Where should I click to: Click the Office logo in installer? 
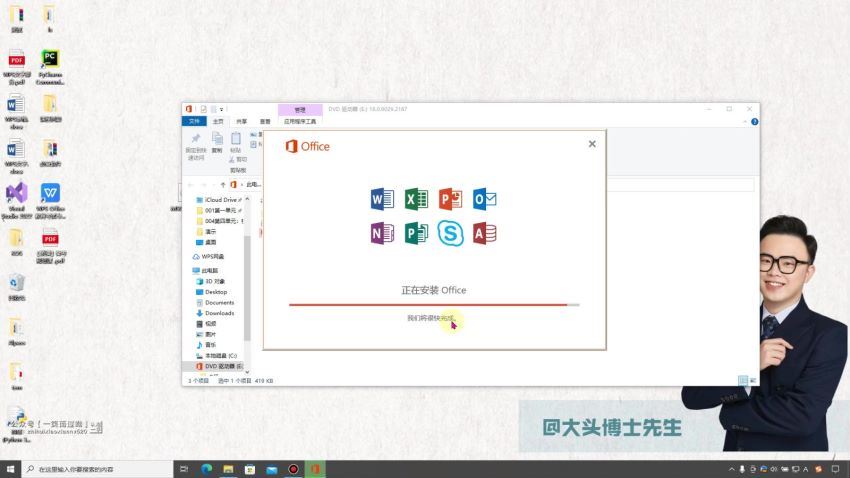click(x=307, y=146)
